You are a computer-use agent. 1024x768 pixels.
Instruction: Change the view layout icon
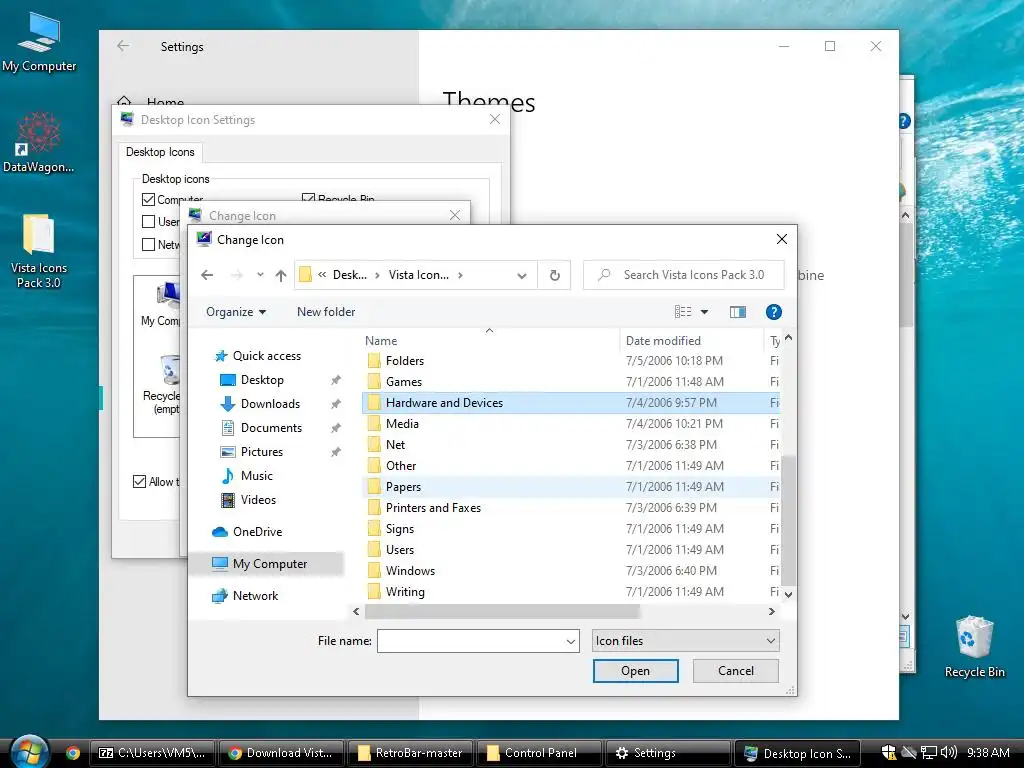tap(682, 312)
